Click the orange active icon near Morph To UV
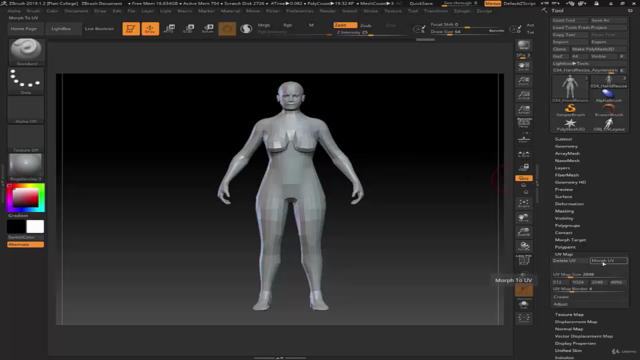640x360 pixels. [524, 290]
